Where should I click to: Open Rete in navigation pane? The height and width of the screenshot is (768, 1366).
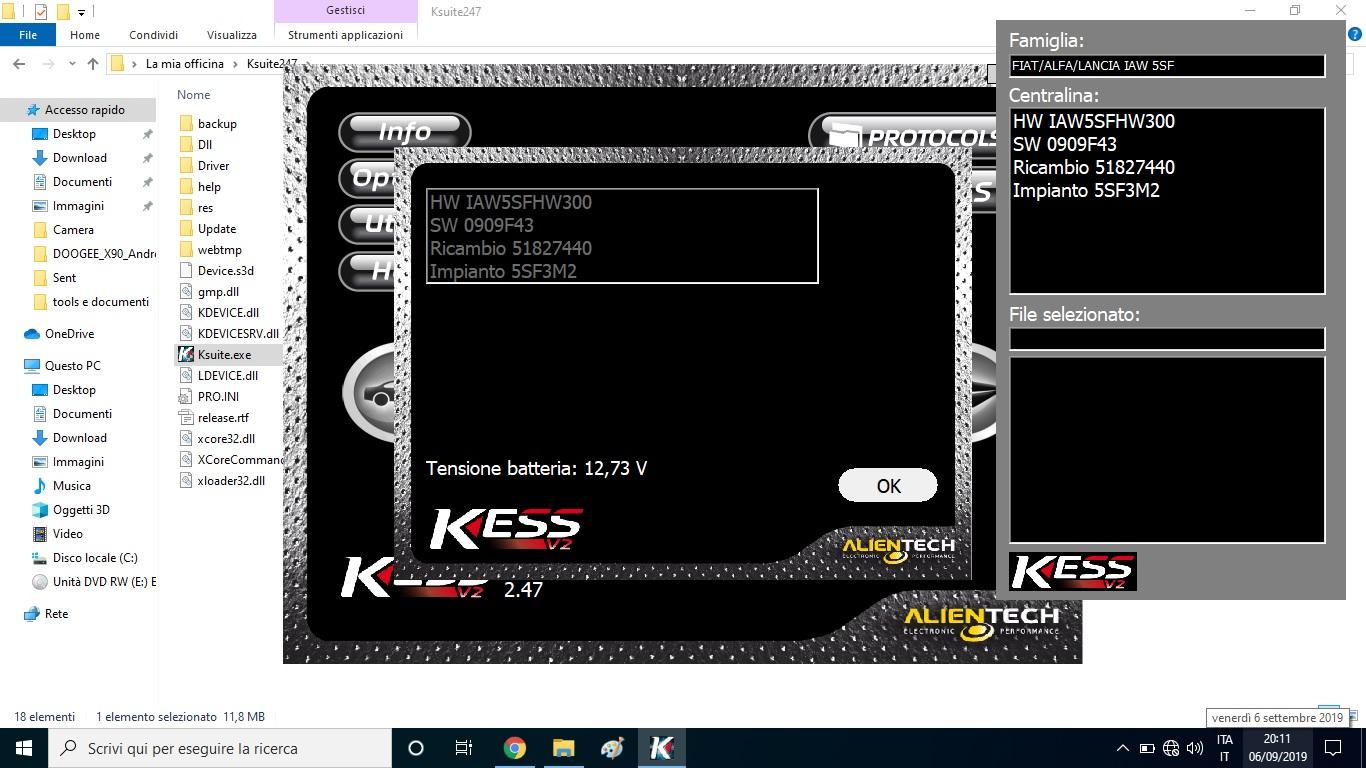56,614
